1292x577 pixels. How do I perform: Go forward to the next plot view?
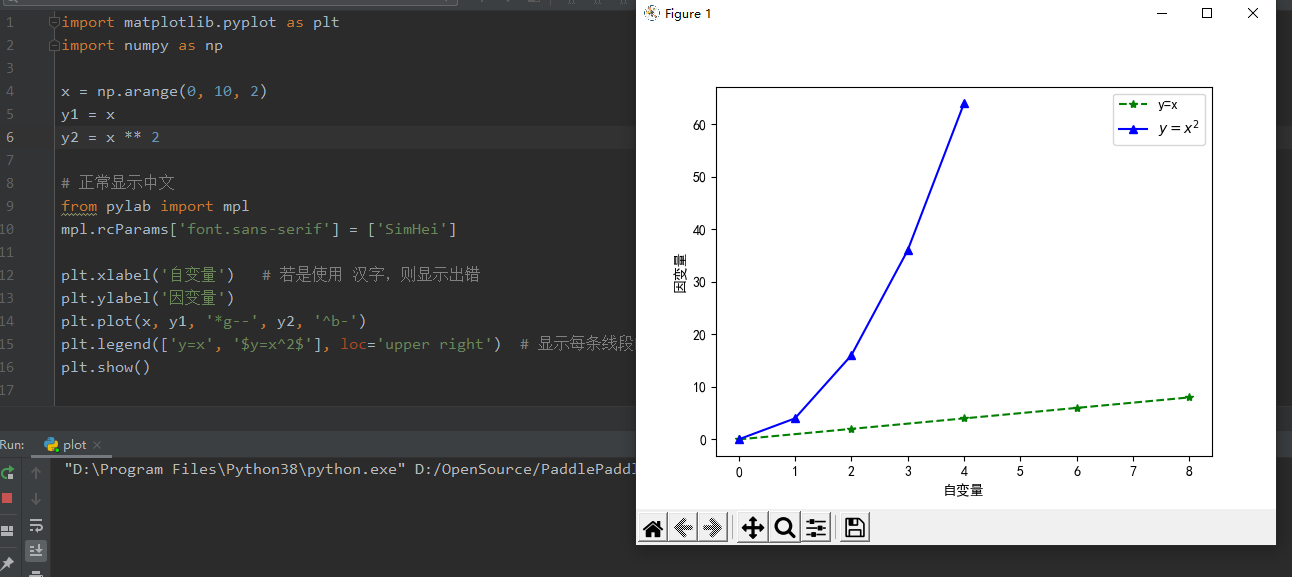[713, 527]
